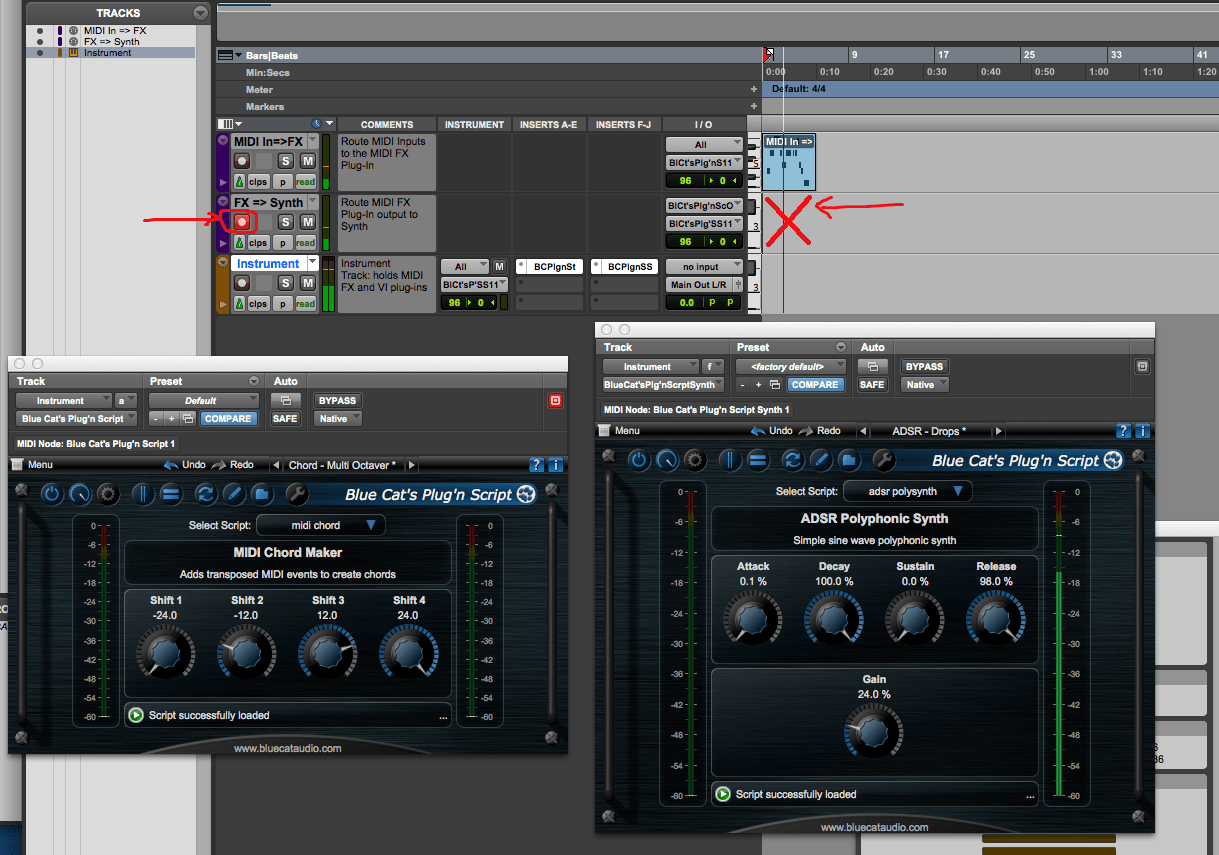Click Blue Cat logo icon in ADSR Synth header

(1113, 460)
